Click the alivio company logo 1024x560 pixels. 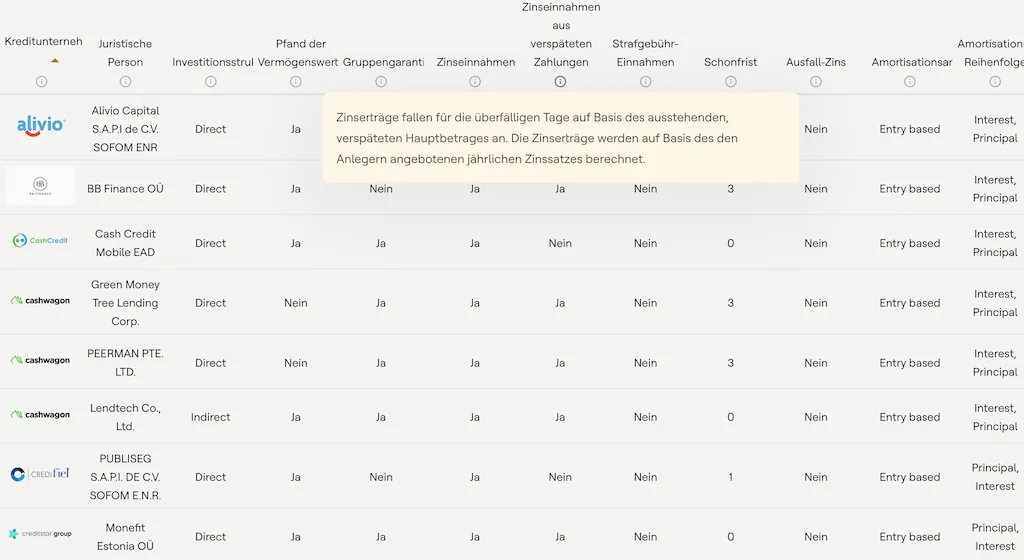(x=41, y=125)
